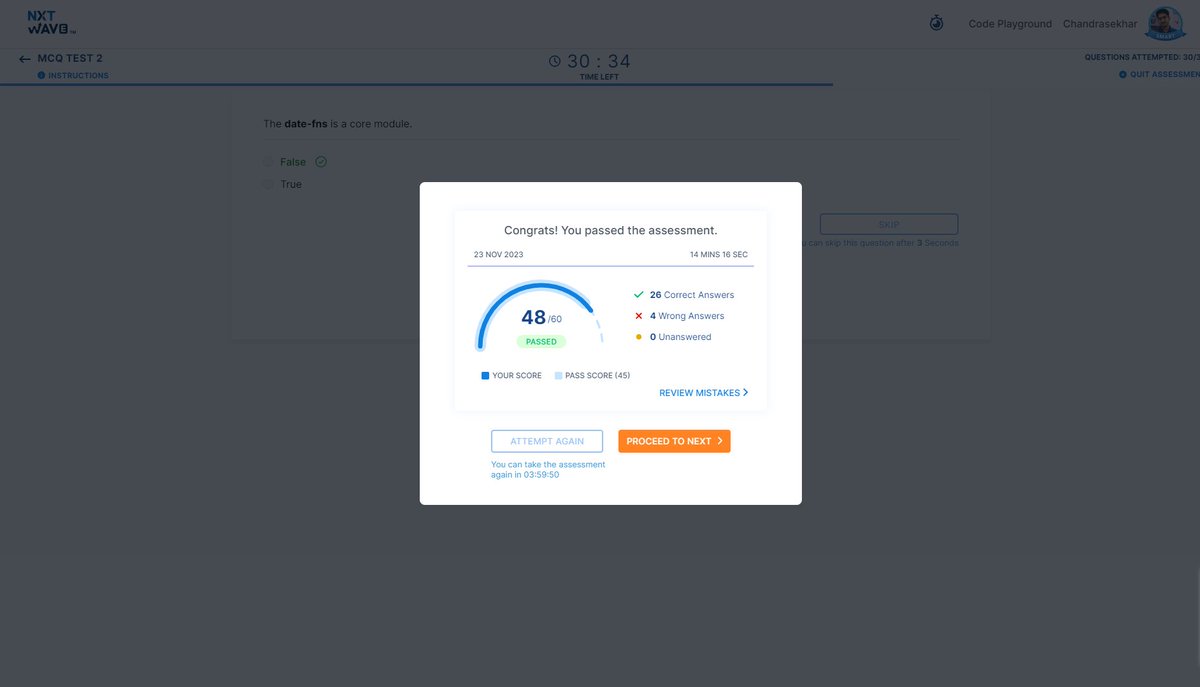This screenshot has width=1200, height=687.
Task: Click the retake countdown 03:59:50 text
Action: pos(541,475)
